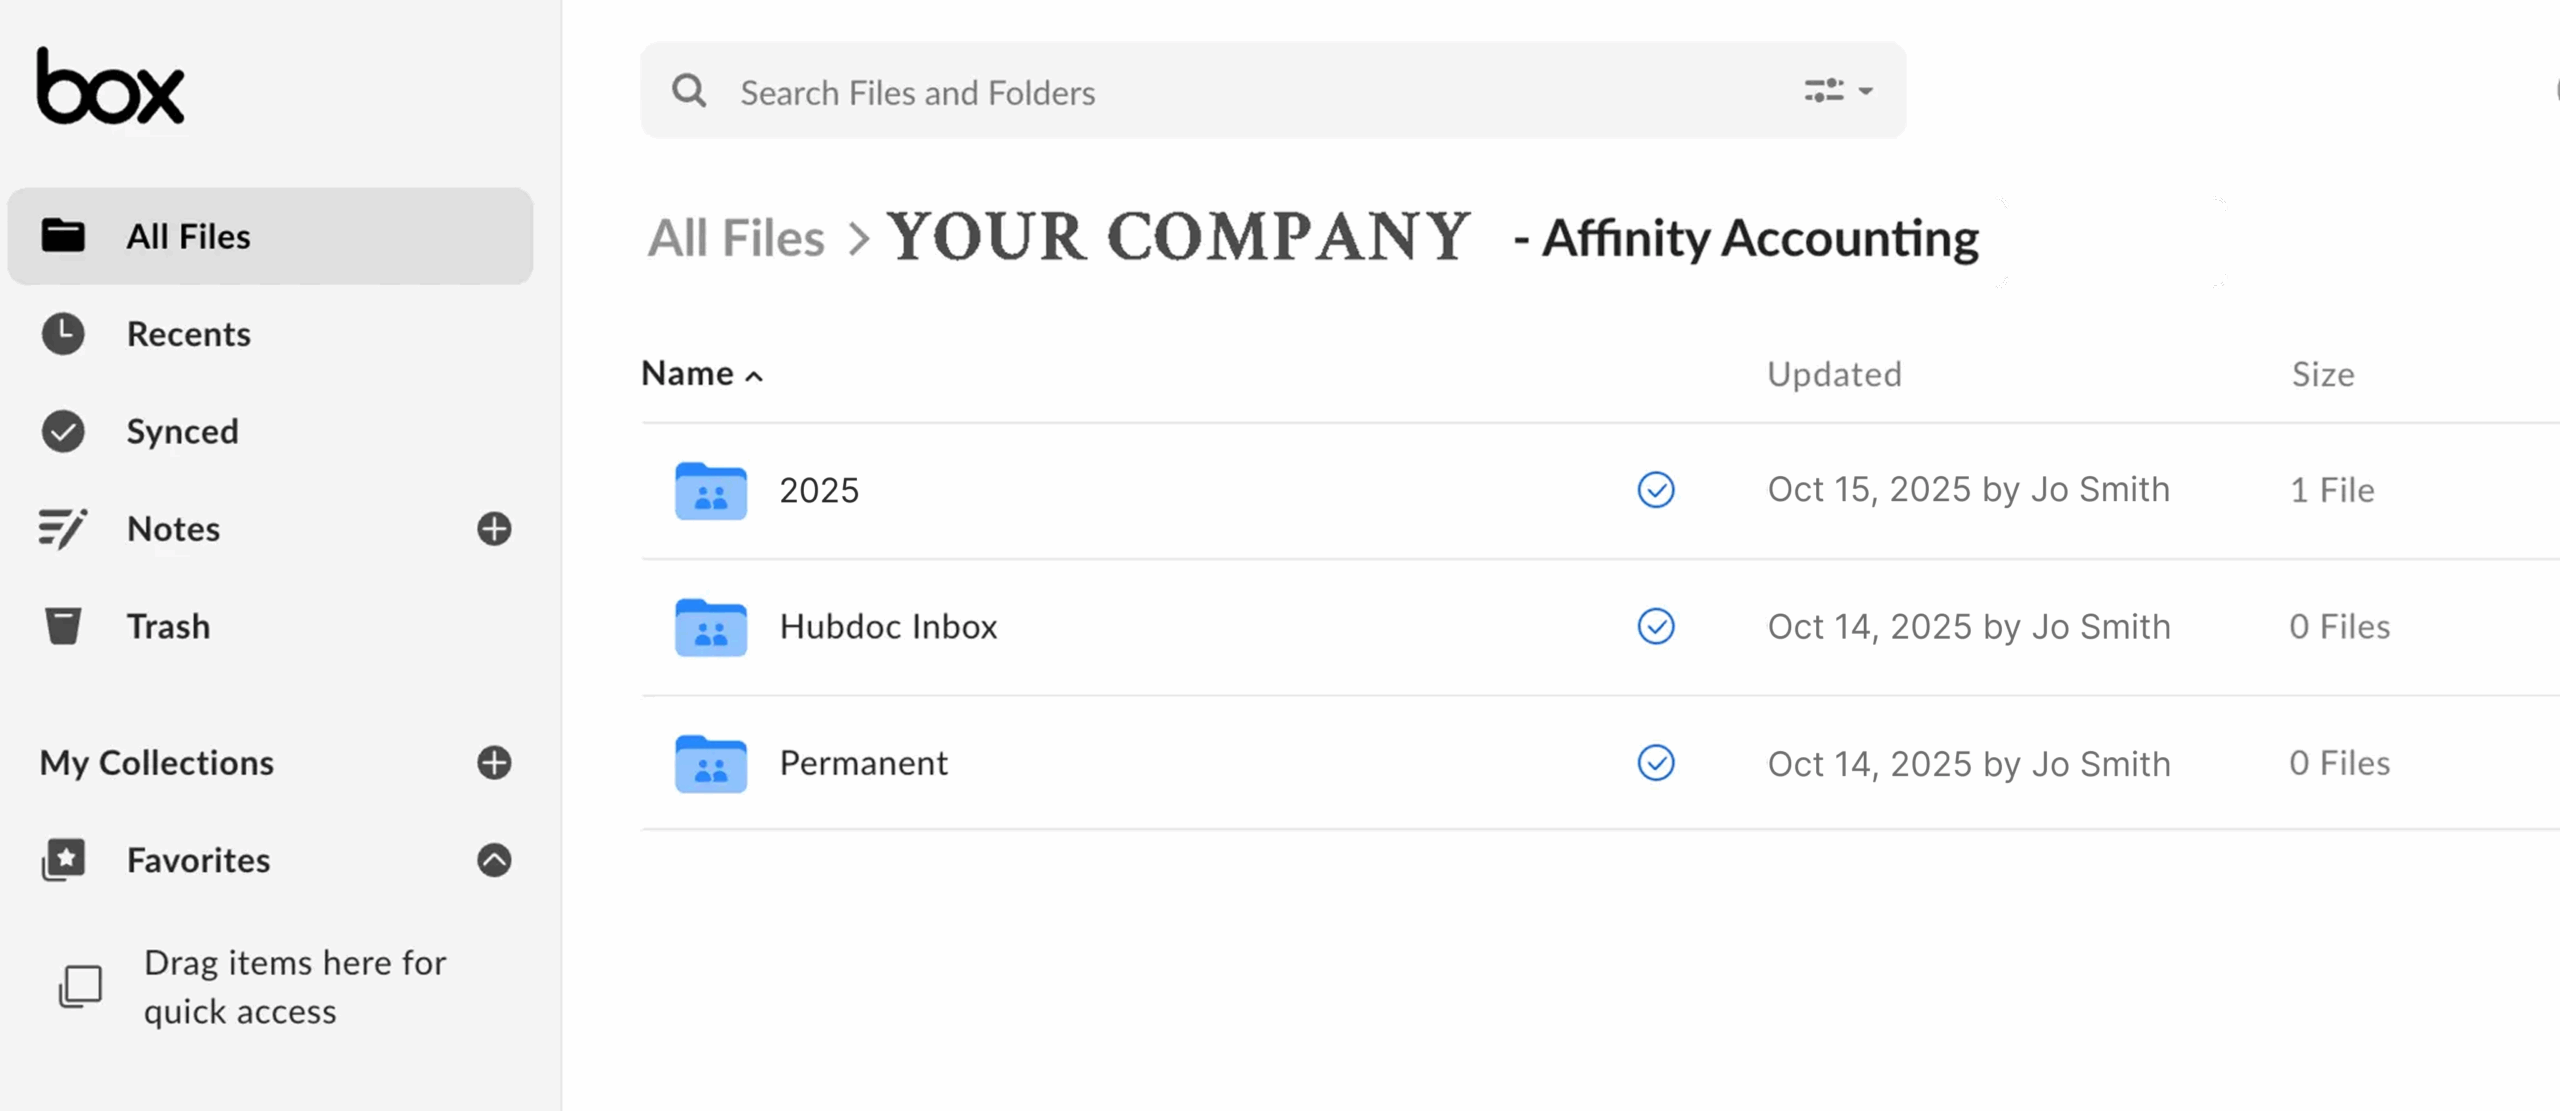Image resolution: width=2560 pixels, height=1111 pixels.
Task: Create a new collection with plus icon
Action: coord(494,762)
